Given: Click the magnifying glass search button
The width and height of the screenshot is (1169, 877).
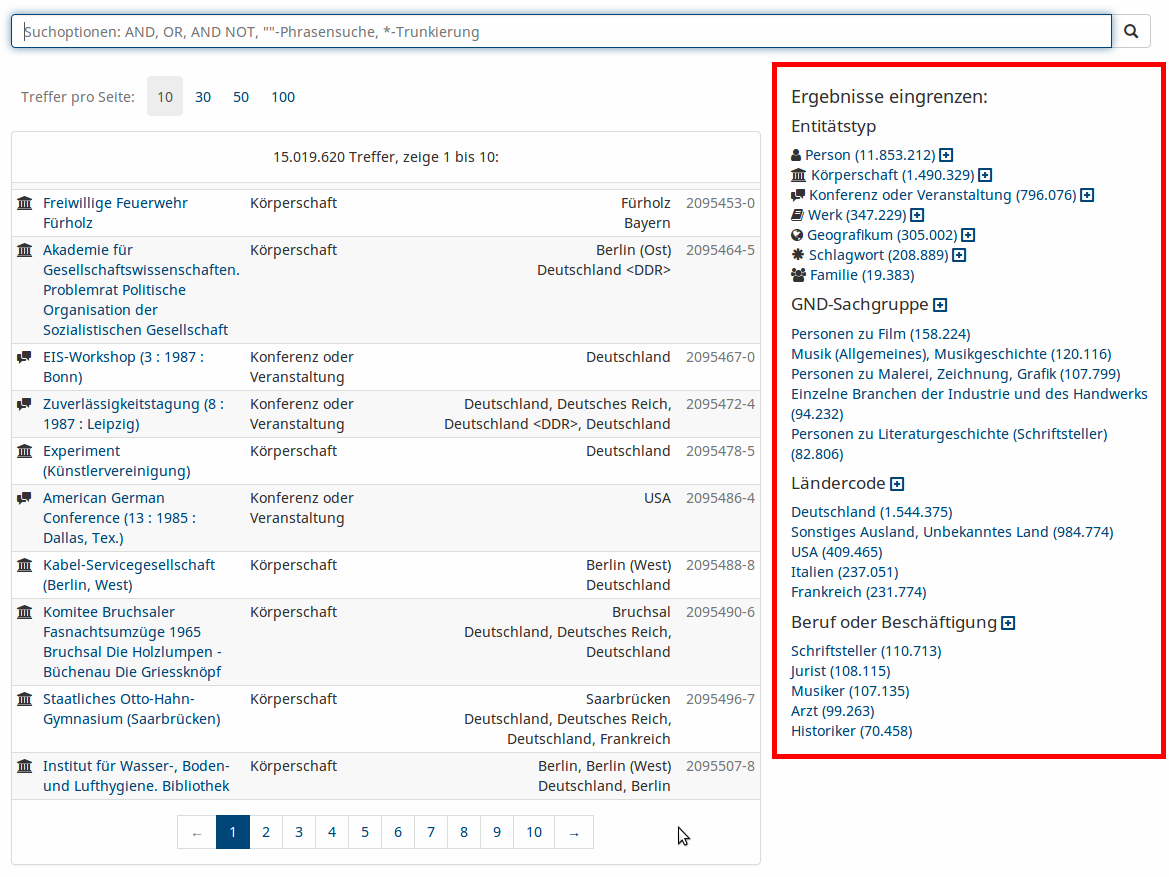Looking at the screenshot, I should (1131, 31).
